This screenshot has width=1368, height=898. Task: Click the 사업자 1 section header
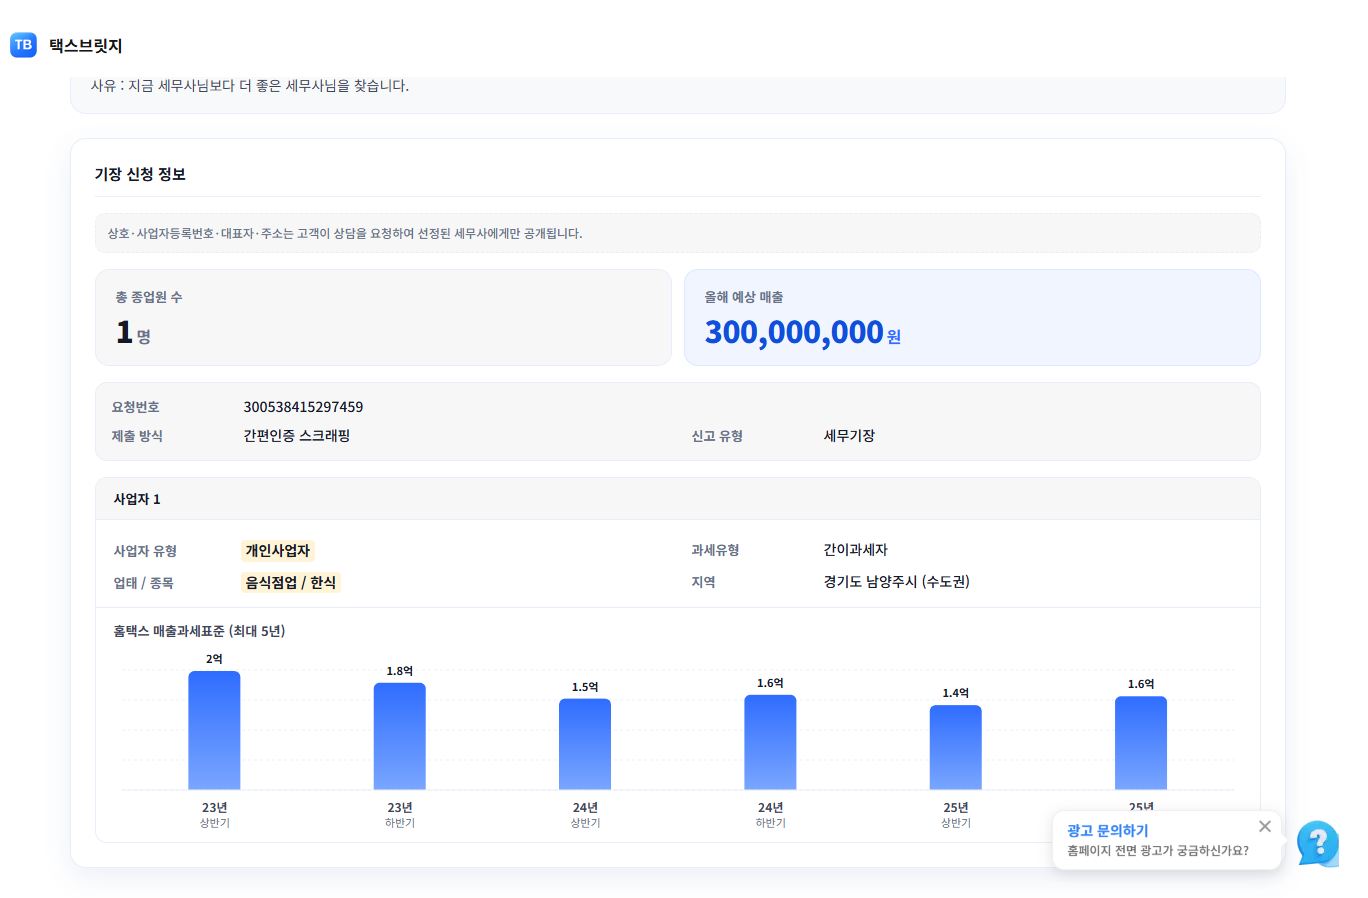[x=678, y=499]
